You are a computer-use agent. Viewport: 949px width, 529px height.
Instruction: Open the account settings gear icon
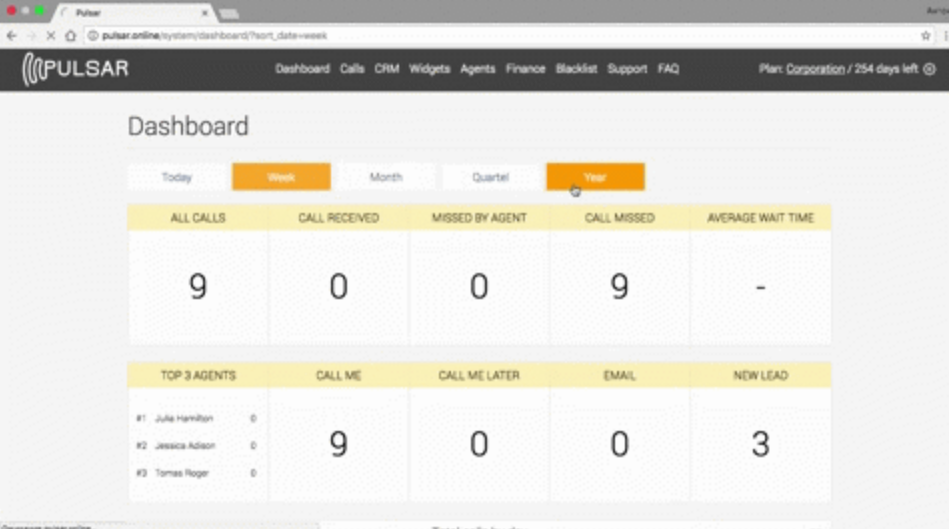point(930,69)
